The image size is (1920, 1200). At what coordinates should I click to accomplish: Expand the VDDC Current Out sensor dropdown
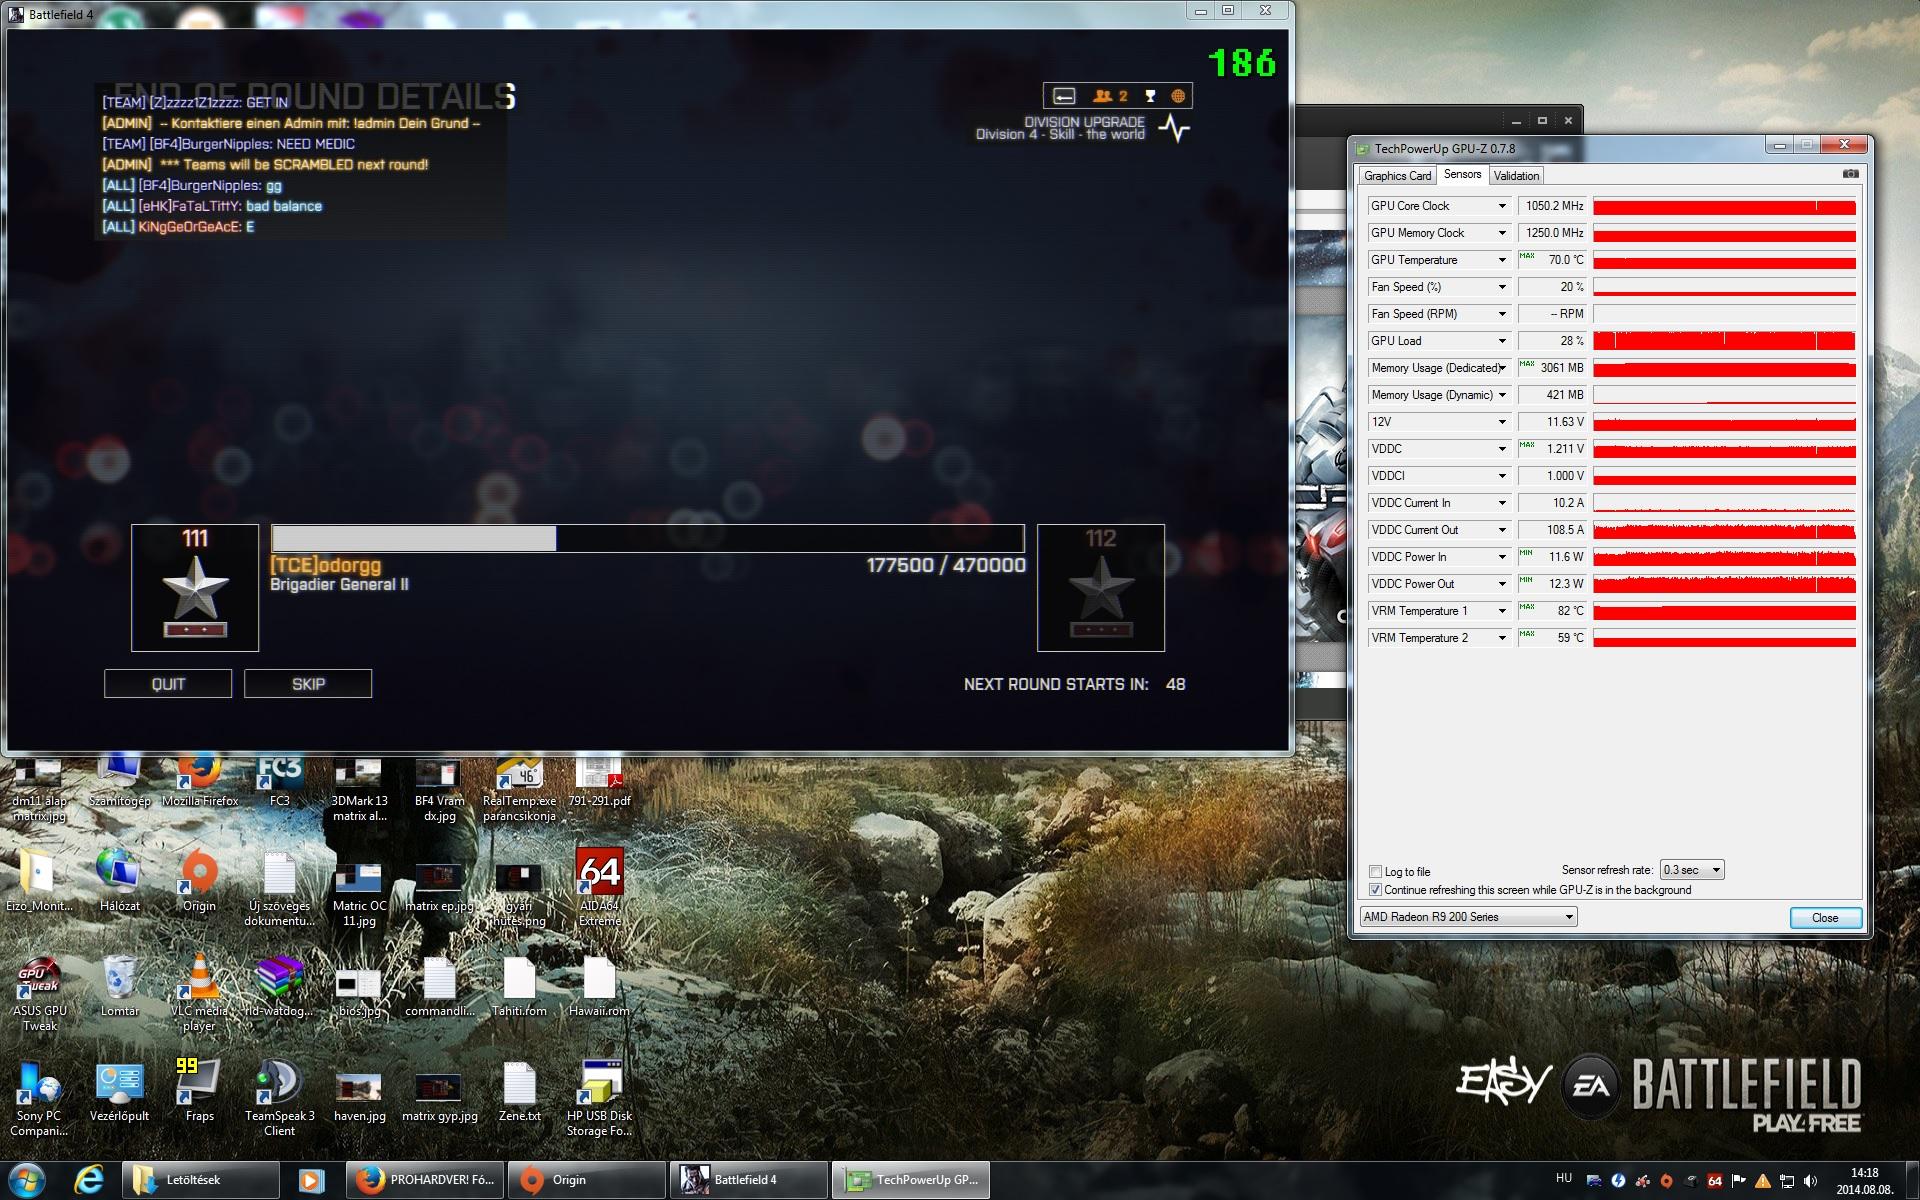click(x=1501, y=530)
